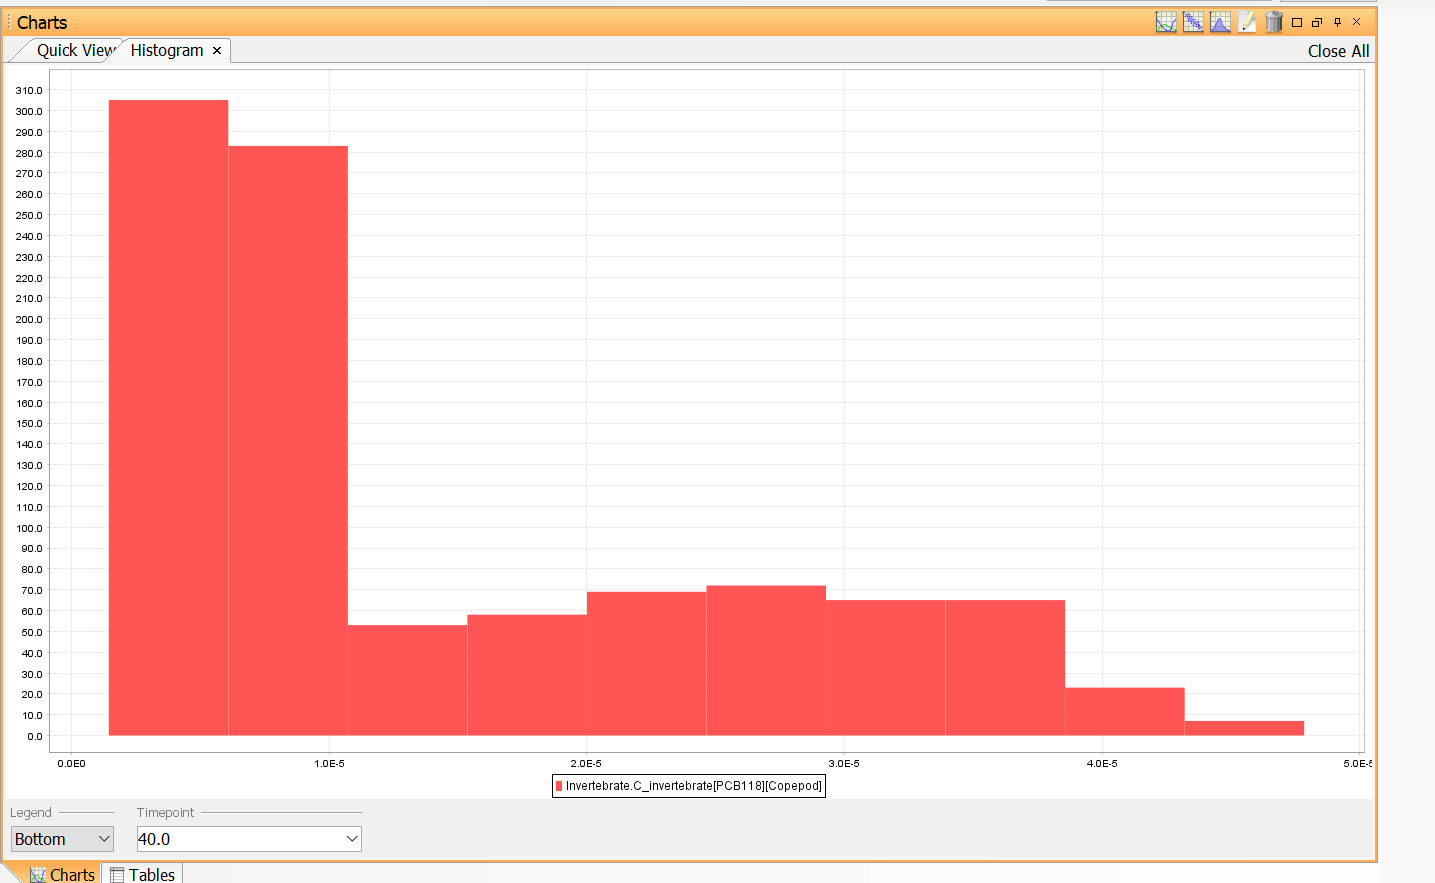Click the Legend label
The width and height of the screenshot is (1435, 883).
click(31, 813)
